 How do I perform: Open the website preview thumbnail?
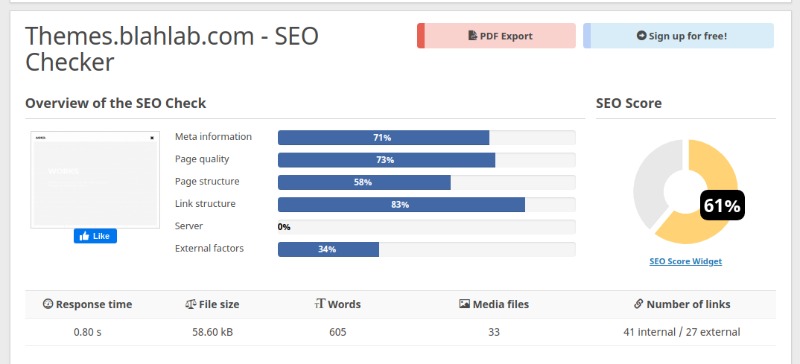[x=95, y=180]
